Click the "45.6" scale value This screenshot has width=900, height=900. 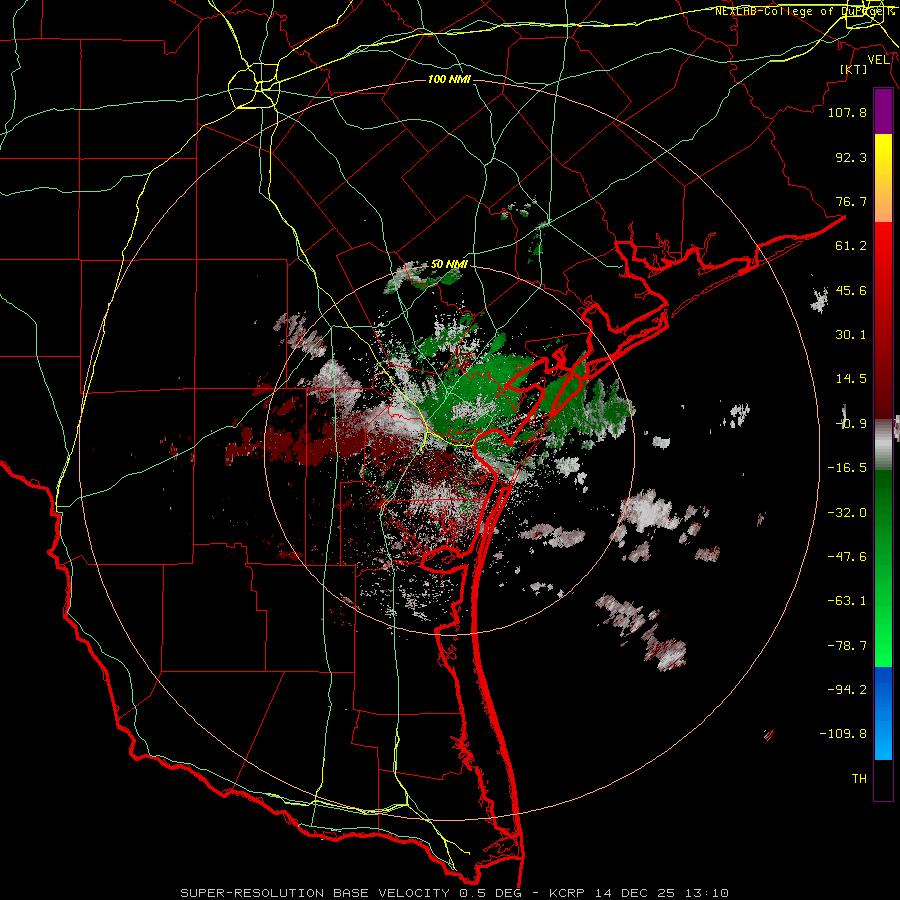(x=851, y=290)
